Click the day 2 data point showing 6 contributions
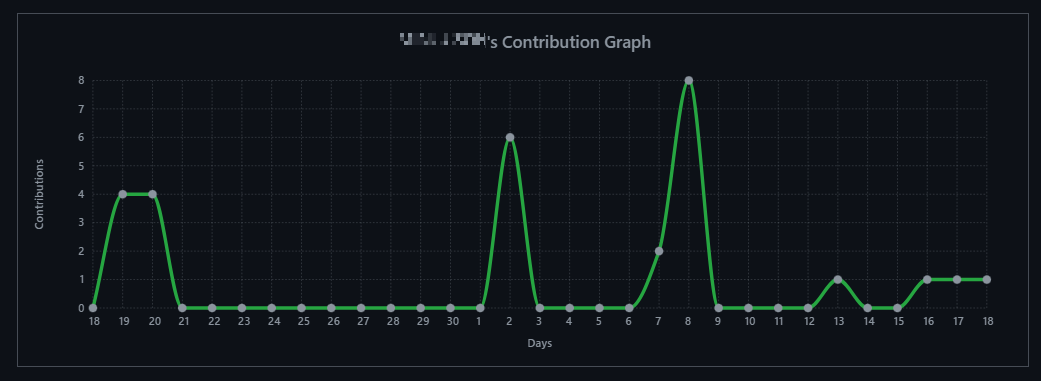Screen dimensions: 1041x381 (510, 137)
